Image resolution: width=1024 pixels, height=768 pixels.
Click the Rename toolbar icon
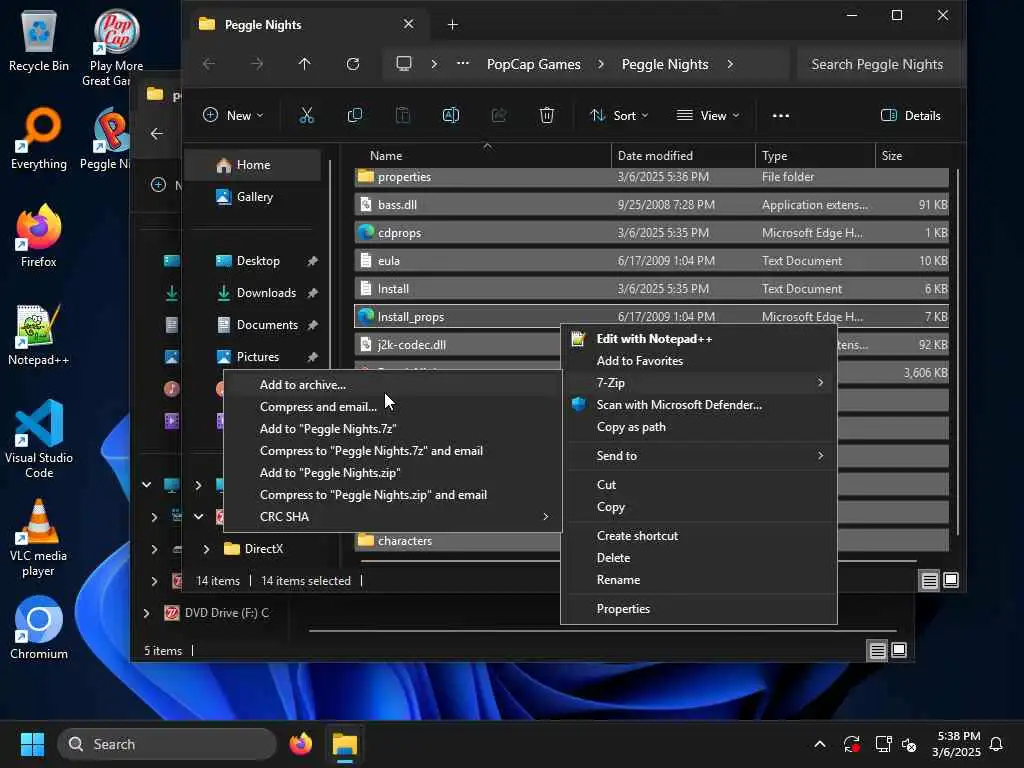pyautogui.click(x=451, y=116)
